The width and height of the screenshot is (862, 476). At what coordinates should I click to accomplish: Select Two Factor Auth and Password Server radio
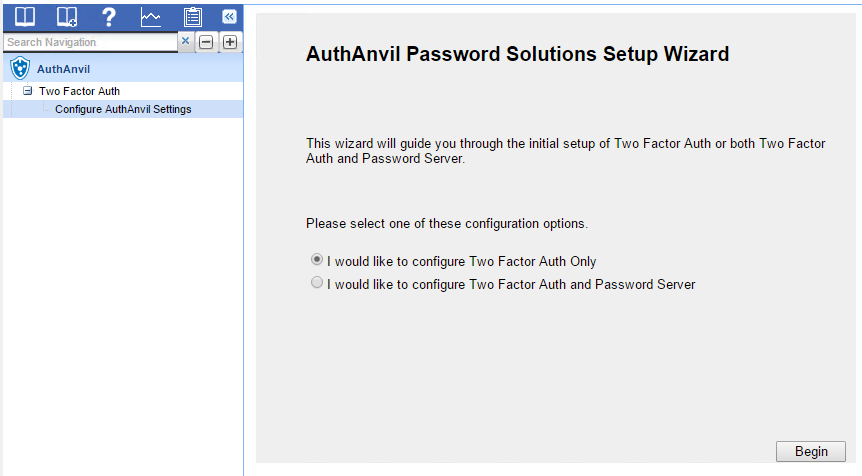(317, 283)
